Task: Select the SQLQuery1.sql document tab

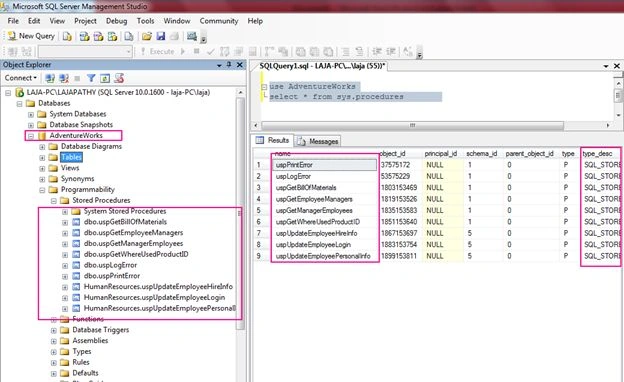Action: [322, 66]
